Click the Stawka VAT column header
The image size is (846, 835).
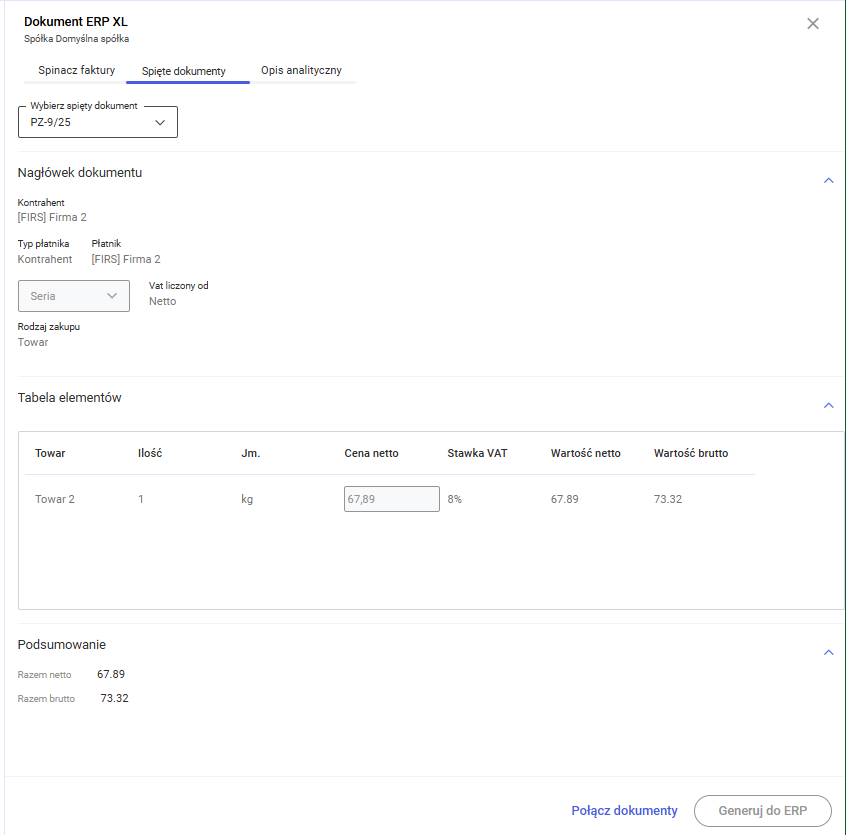point(477,453)
